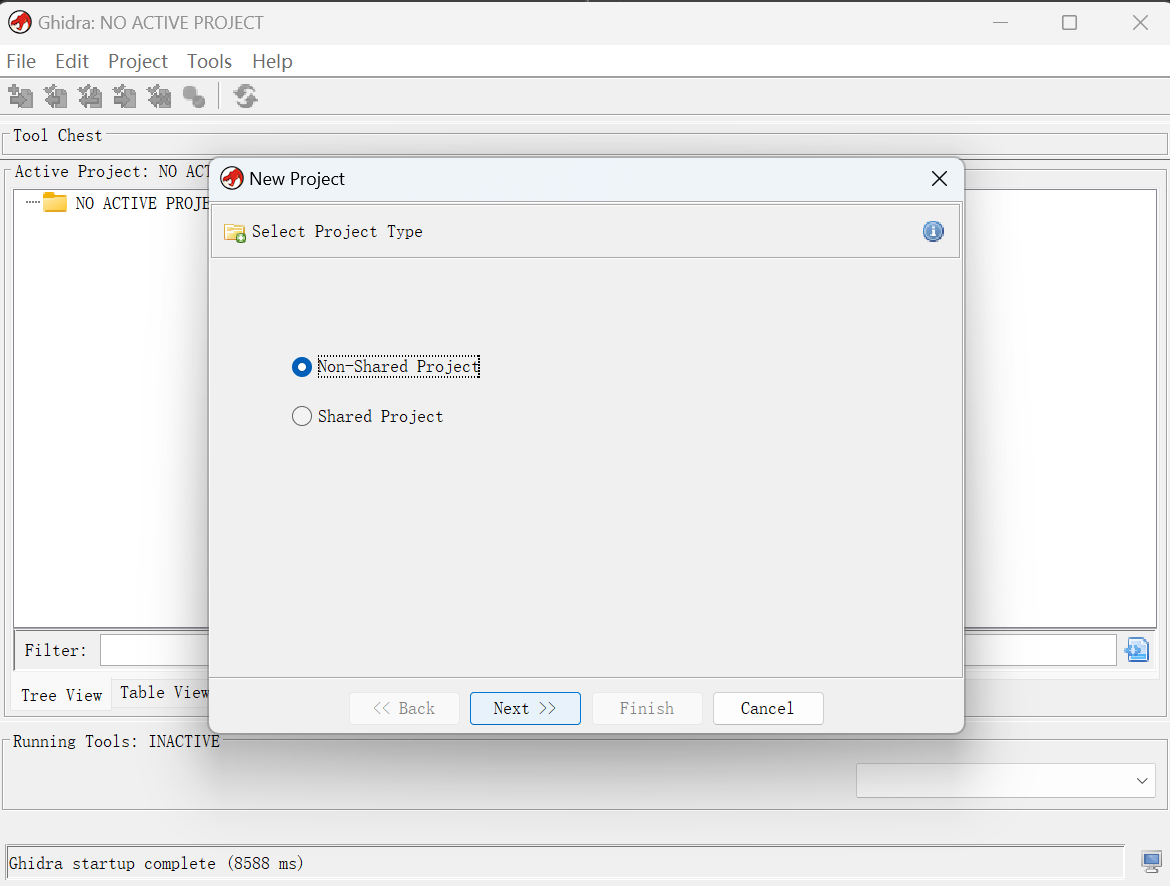This screenshot has height=886, width=1170.
Task: Click the Finish button
Action: click(x=647, y=708)
